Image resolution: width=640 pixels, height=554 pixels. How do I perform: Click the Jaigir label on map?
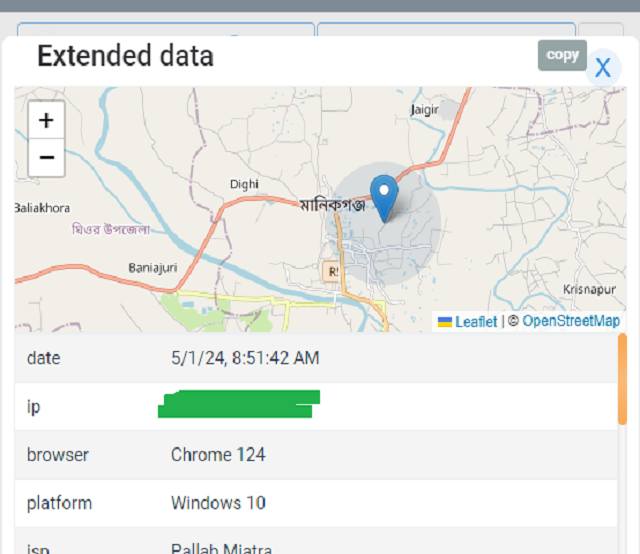tap(425, 110)
